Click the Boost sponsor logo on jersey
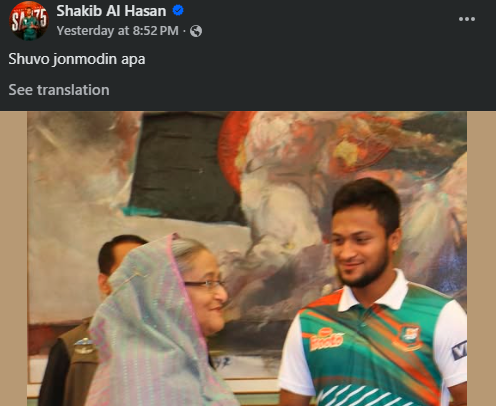Viewport: 496px width, 406px height. click(326, 339)
